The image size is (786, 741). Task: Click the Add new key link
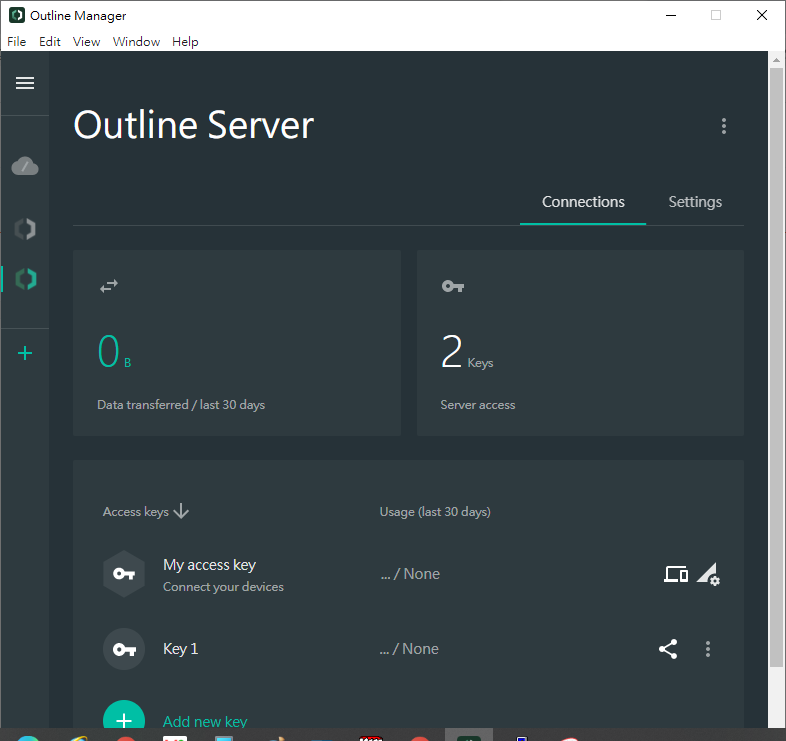205,721
